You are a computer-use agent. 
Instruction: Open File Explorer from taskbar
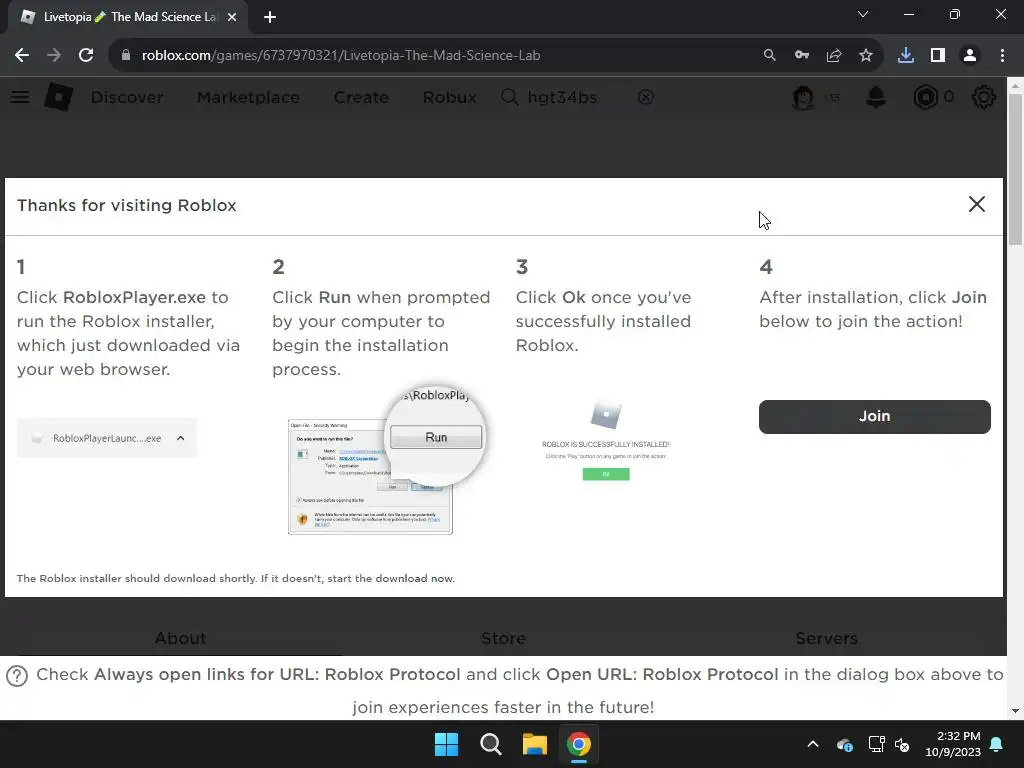point(534,744)
